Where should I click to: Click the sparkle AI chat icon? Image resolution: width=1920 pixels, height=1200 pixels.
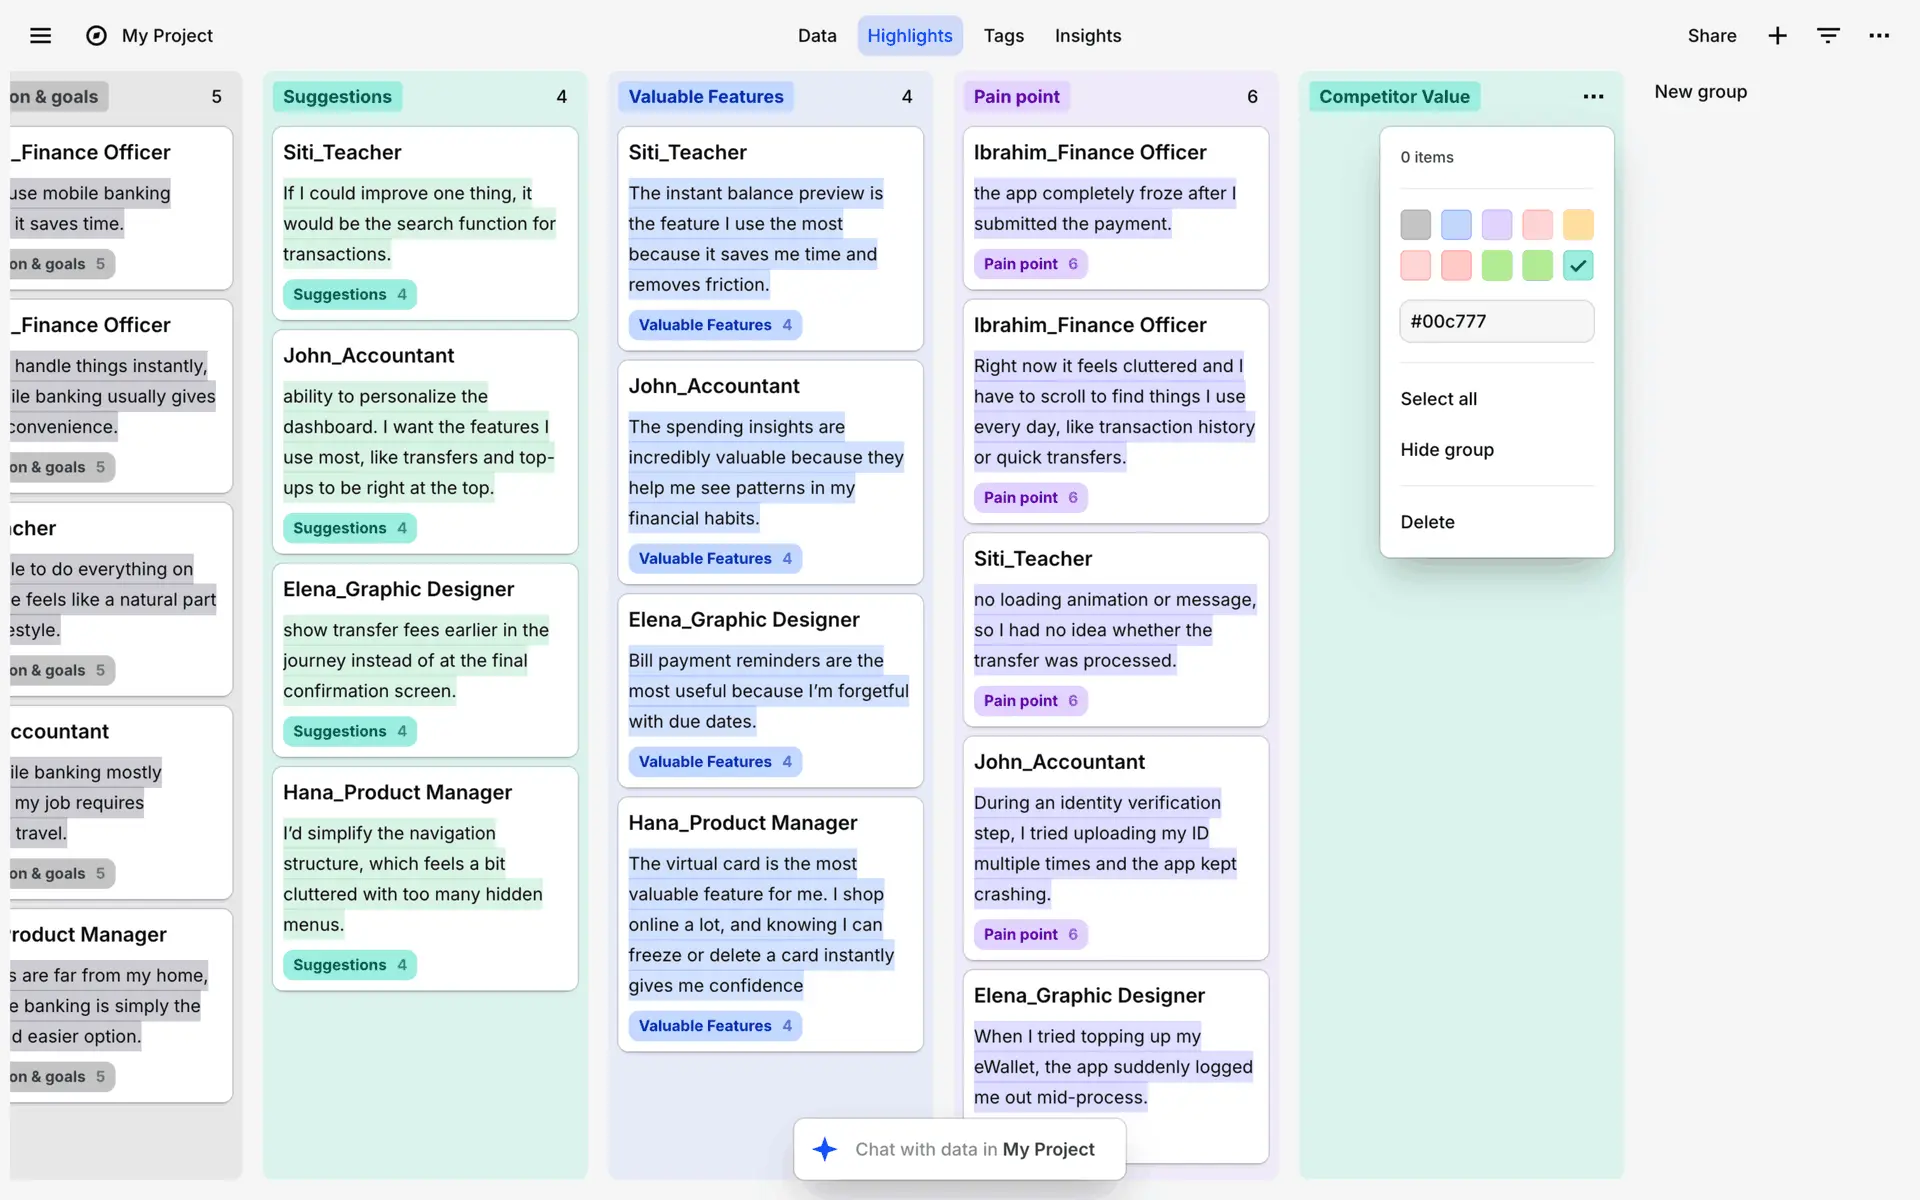point(825,1149)
